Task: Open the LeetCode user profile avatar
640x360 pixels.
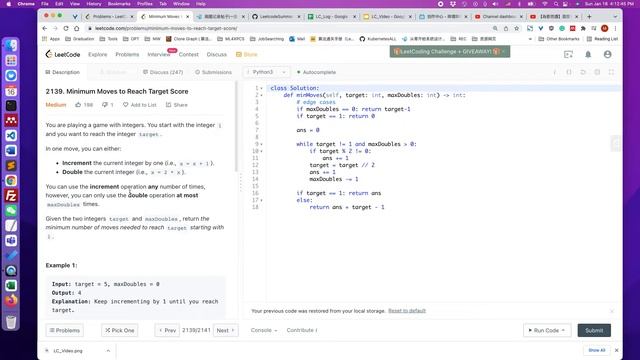Action: tap(607, 54)
